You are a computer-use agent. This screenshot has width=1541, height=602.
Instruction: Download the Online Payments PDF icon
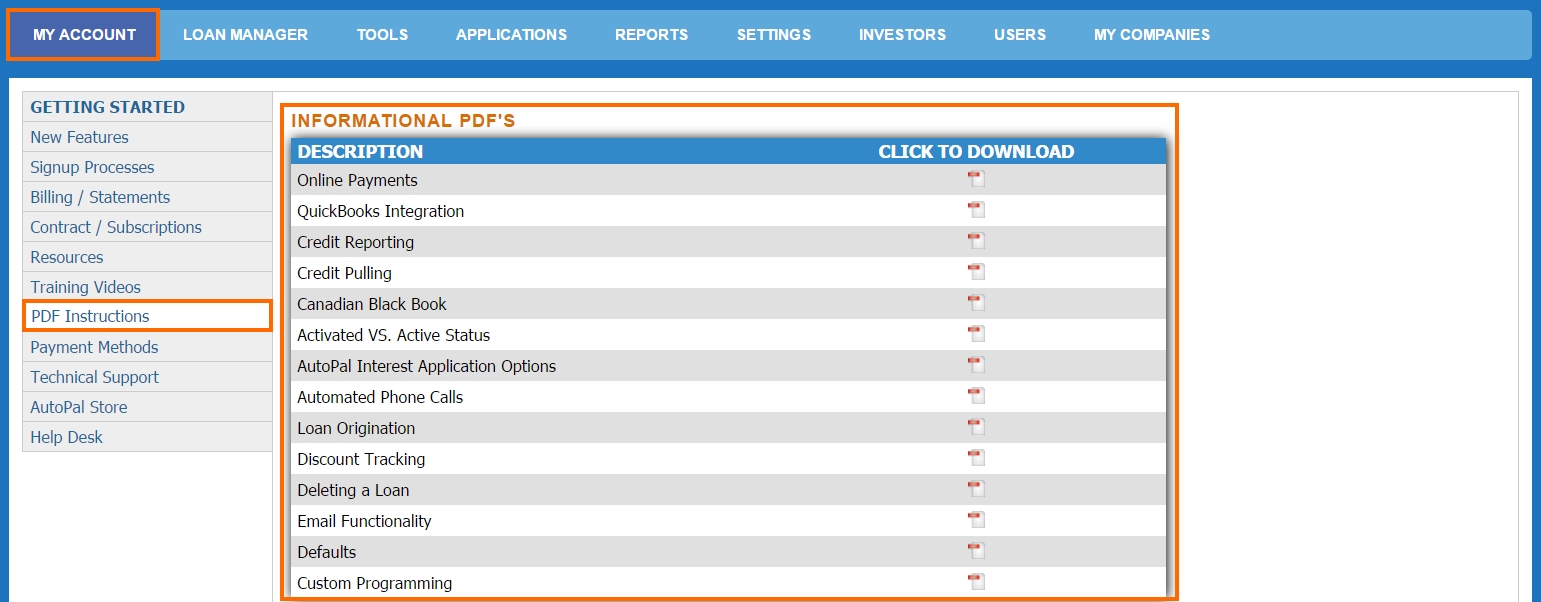[x=976, y=179]
